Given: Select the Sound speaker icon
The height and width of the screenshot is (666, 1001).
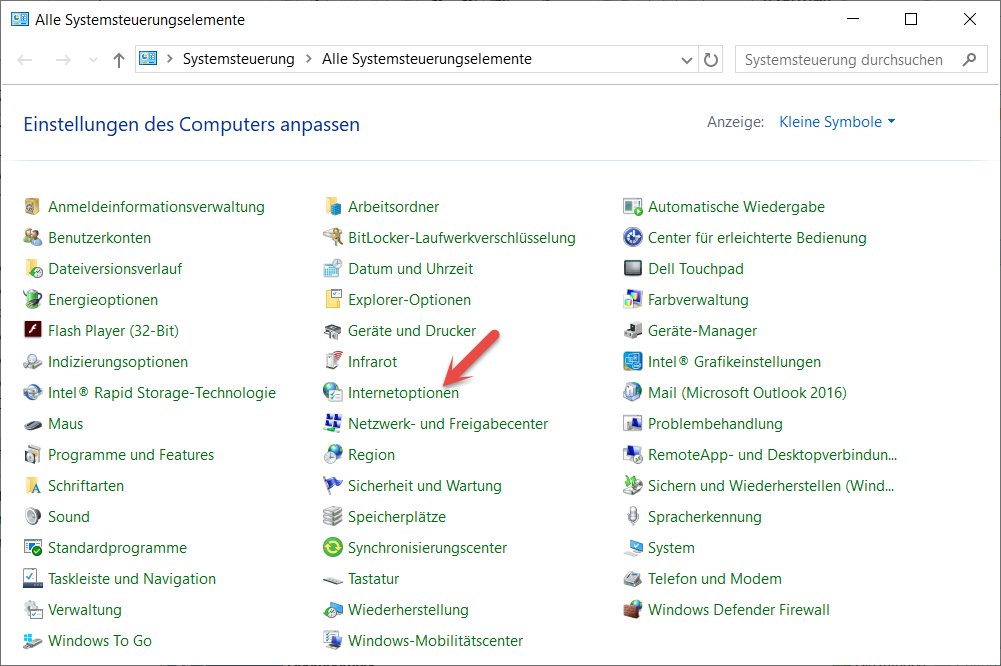Looking at the screenshot, I should 32,517.
